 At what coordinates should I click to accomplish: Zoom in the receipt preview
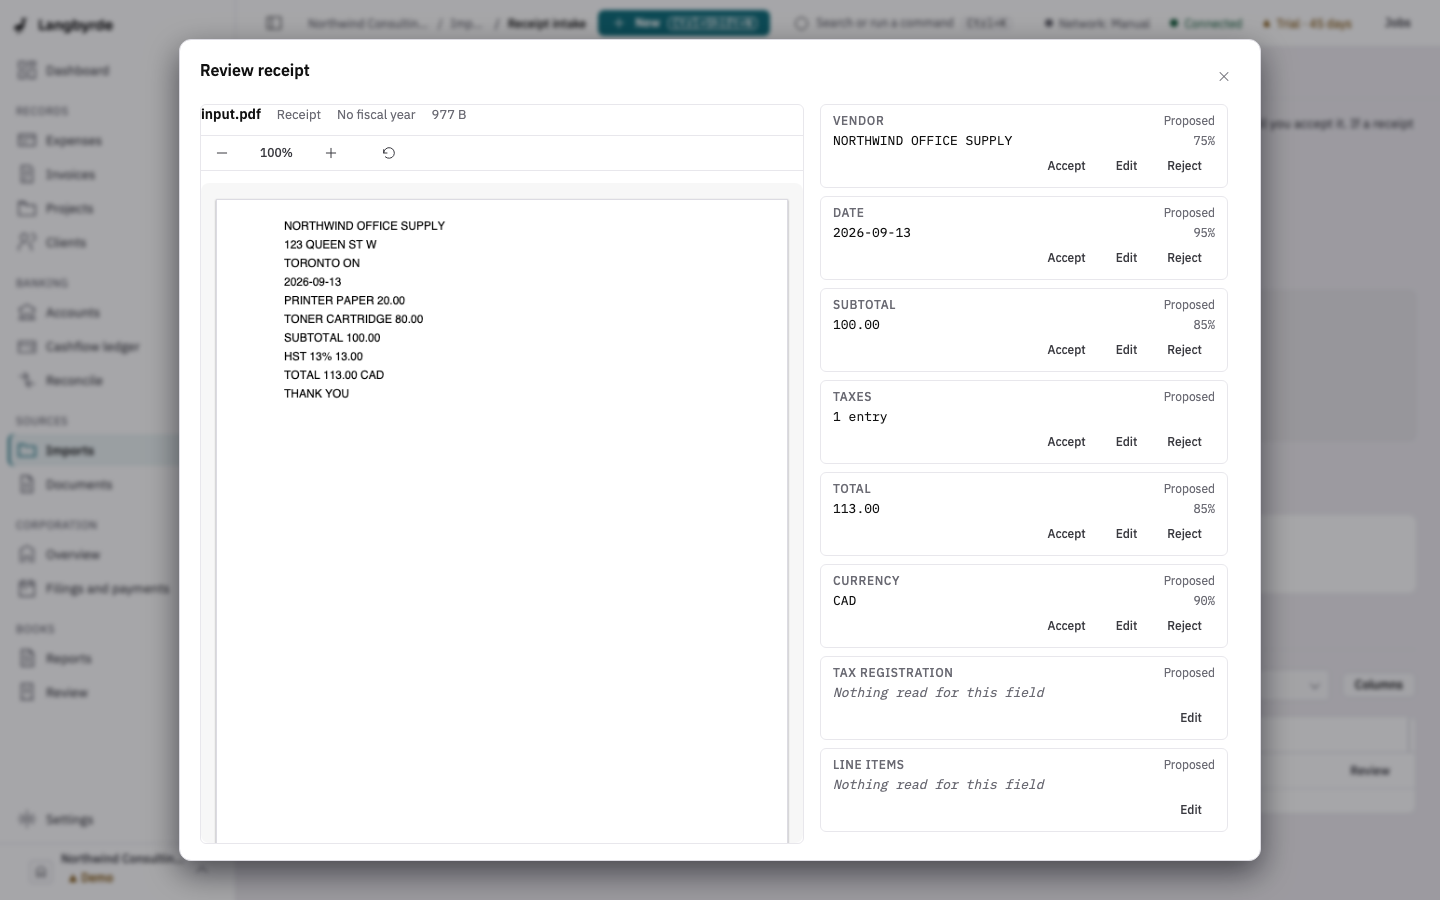coord(331,153)
